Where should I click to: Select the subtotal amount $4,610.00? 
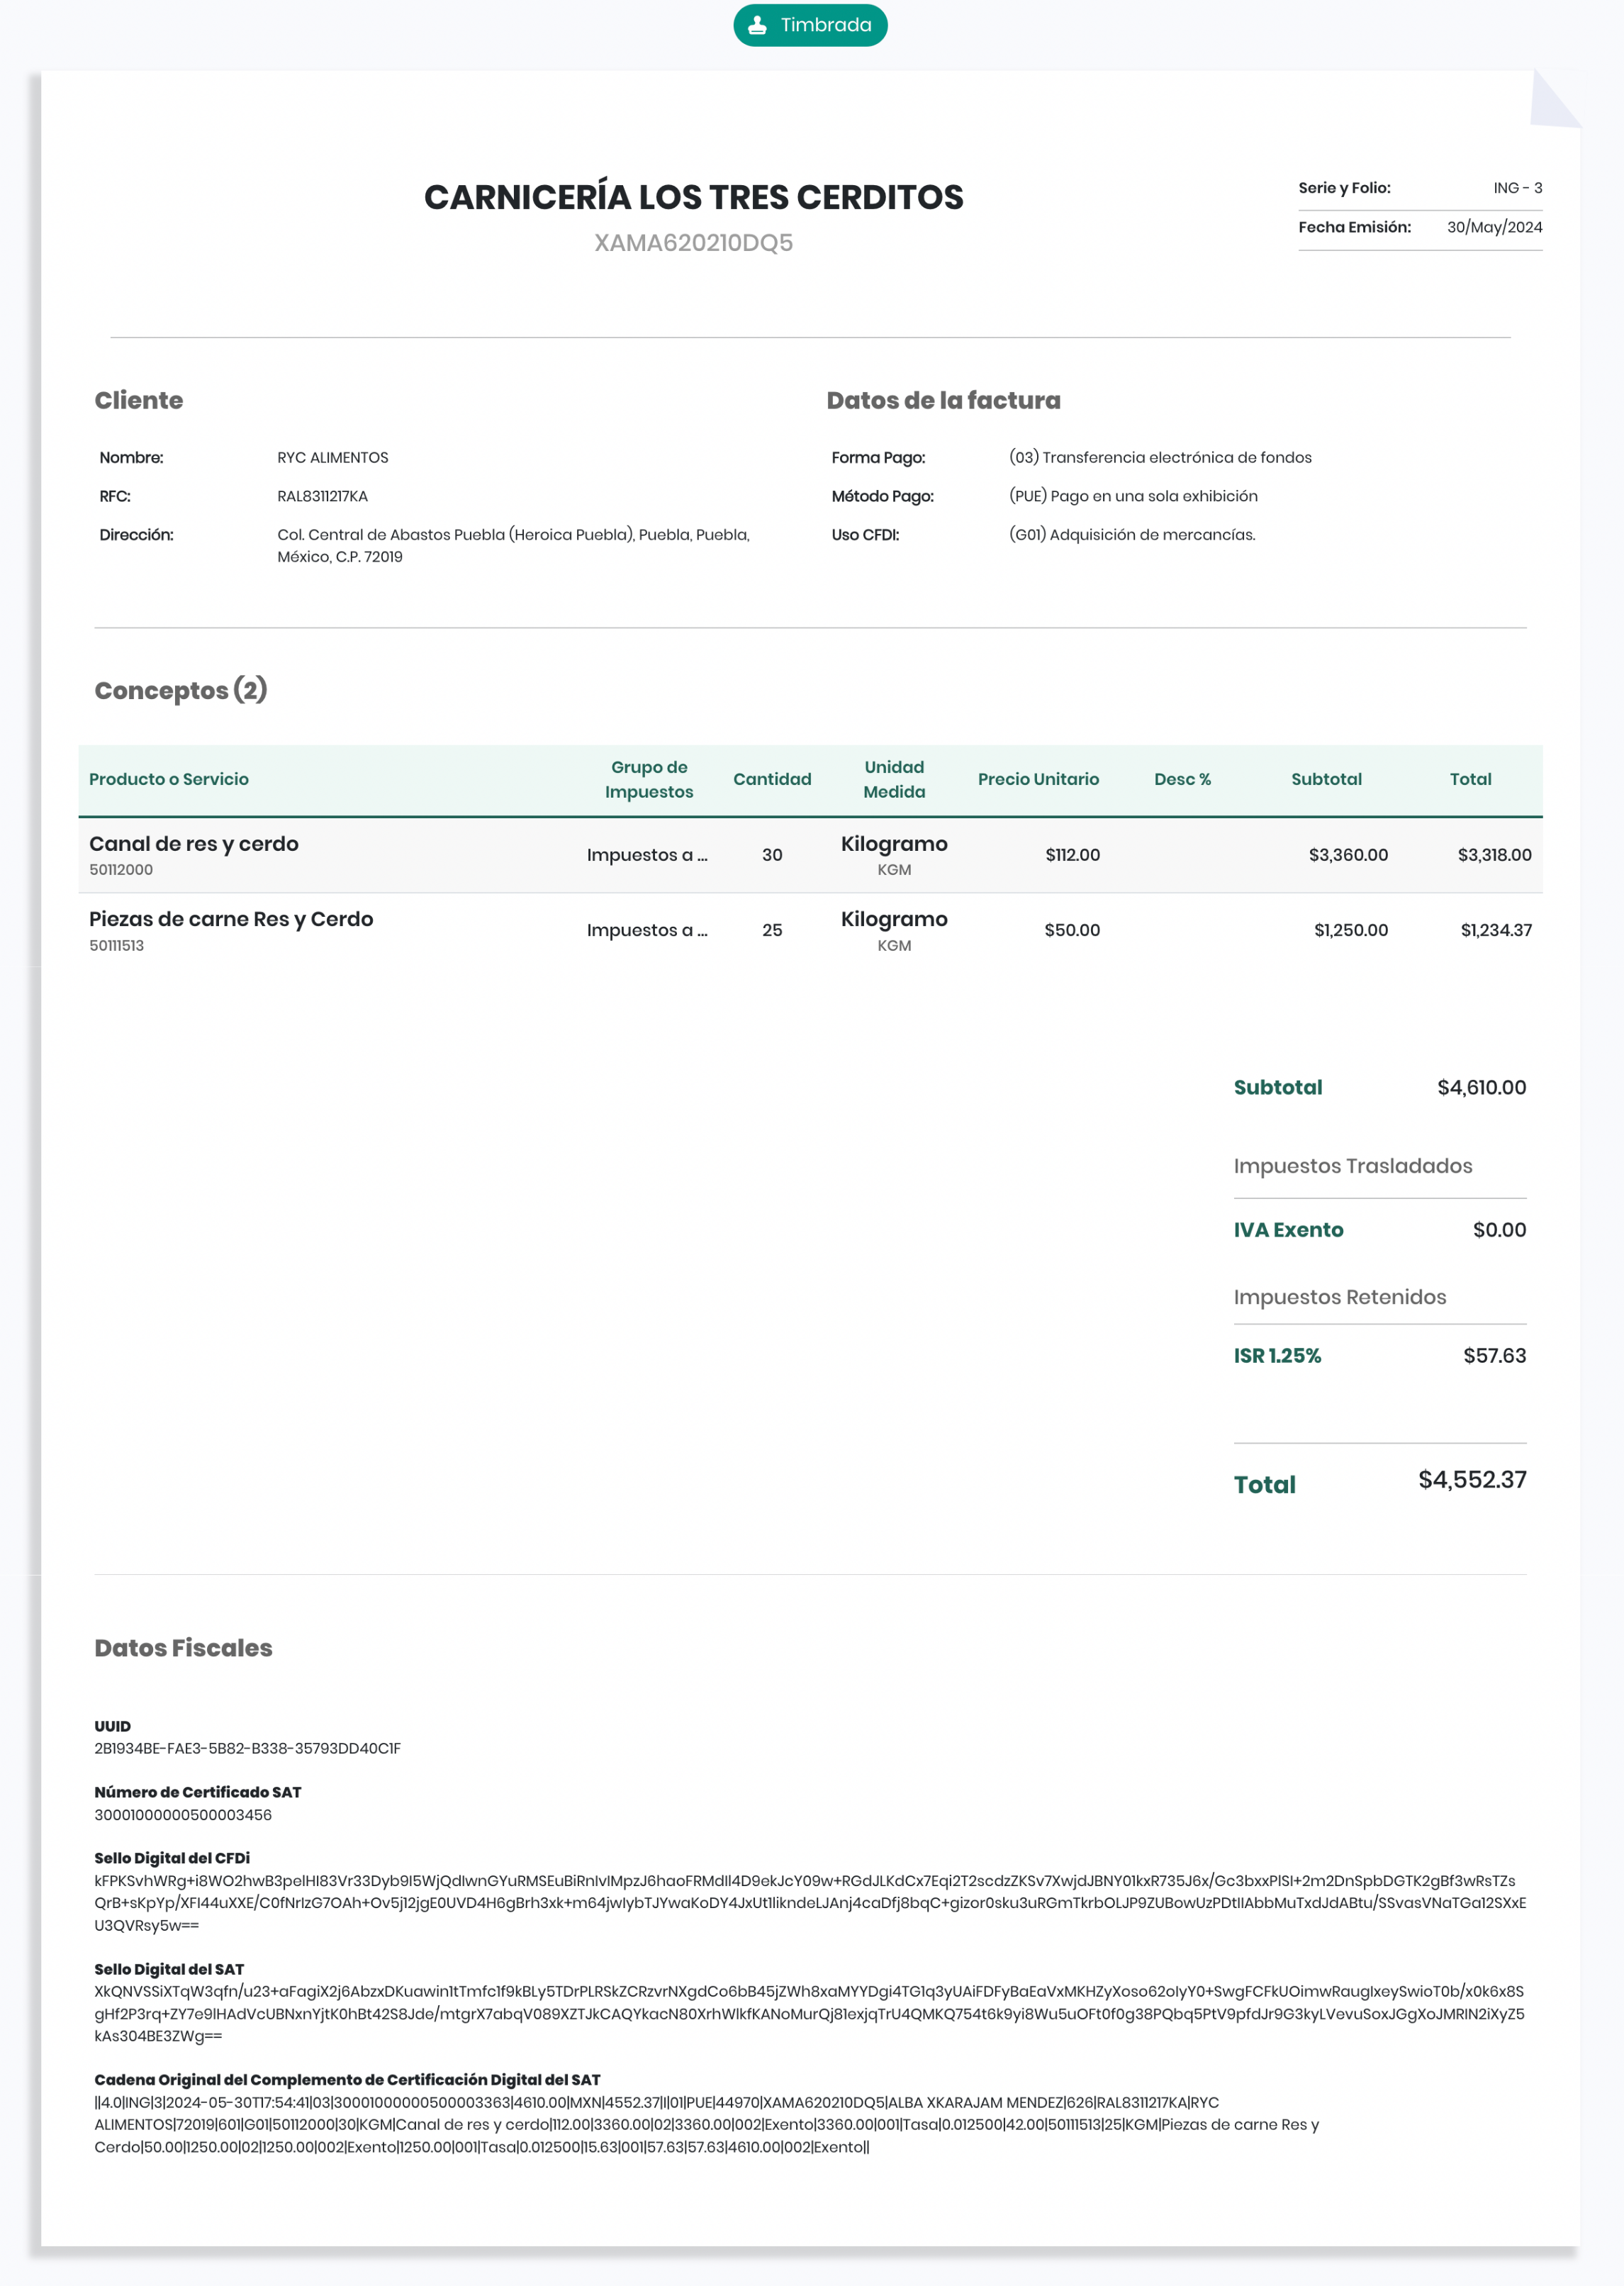1481,1087
